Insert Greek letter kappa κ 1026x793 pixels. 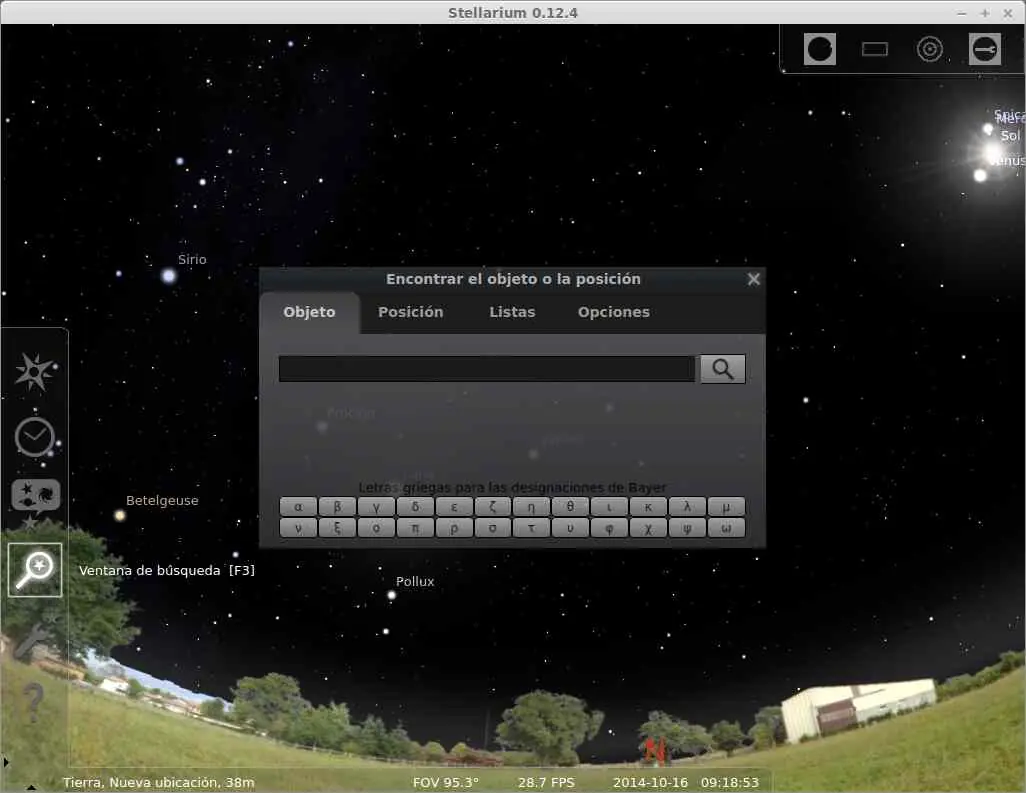pos(648,506)
